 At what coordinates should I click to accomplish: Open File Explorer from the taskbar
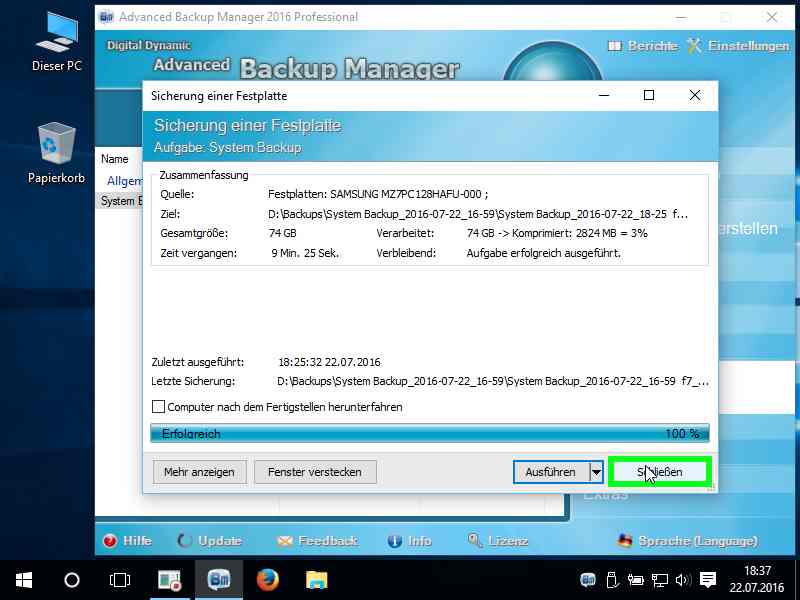[x=316, y=580]
